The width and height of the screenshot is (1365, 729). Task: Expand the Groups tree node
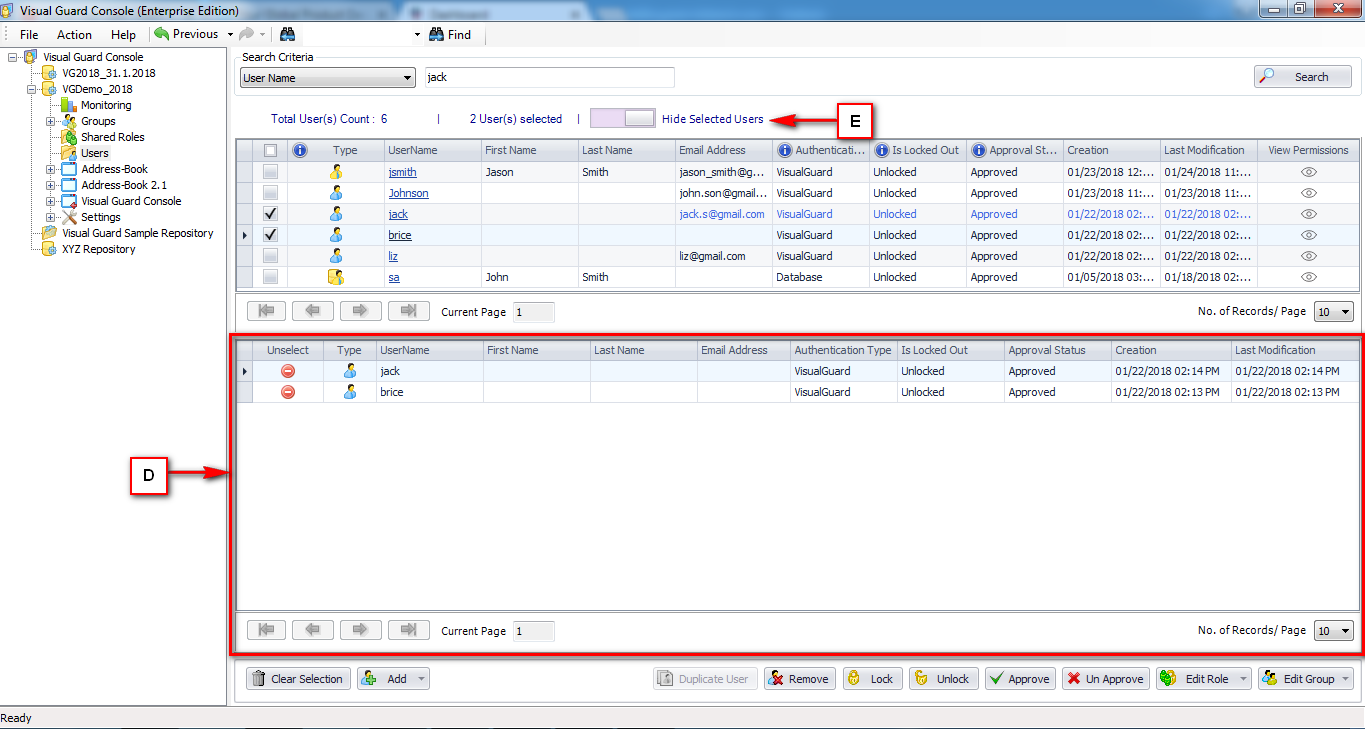point(51,121)
